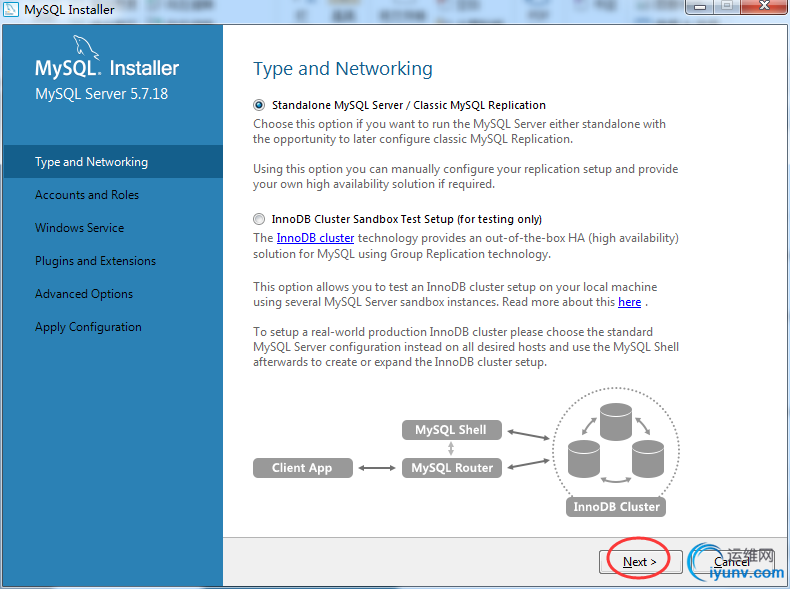790x589 pixels.
Task: Click the MySQL Shell diagram box
Action: pos(451,430)
